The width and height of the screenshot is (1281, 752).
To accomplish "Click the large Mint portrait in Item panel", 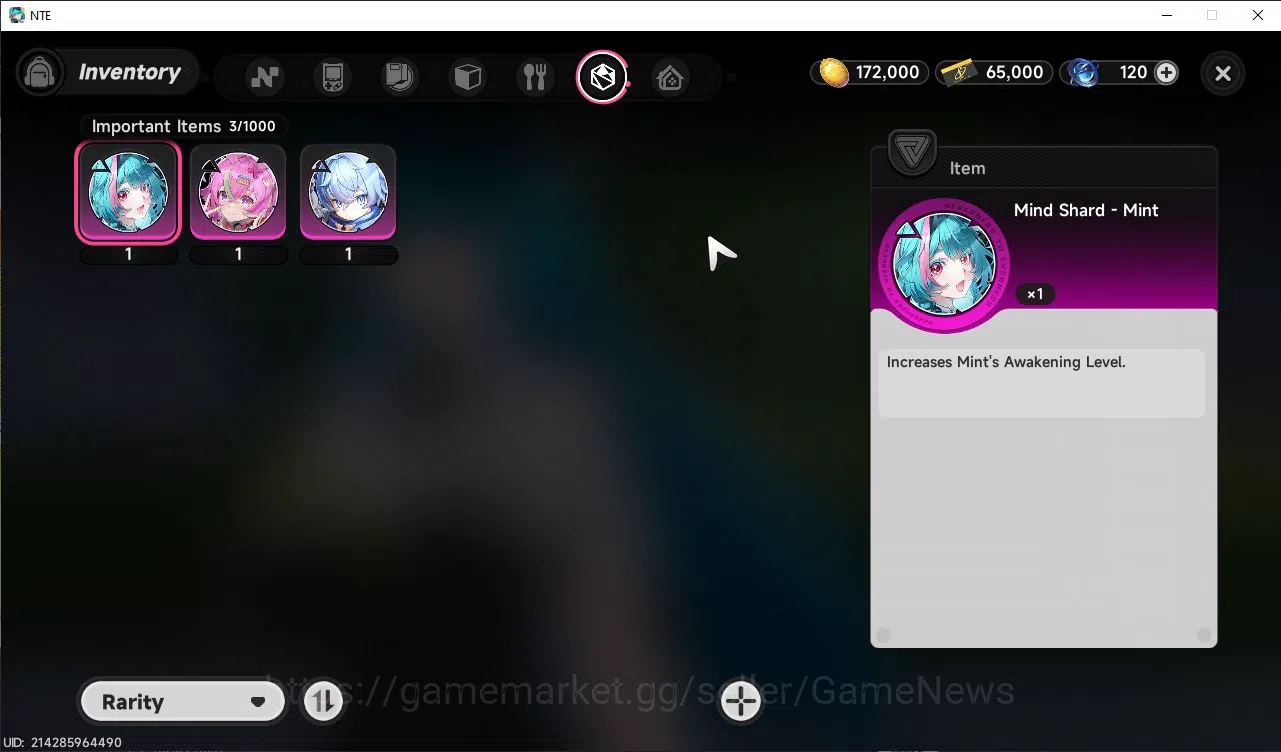I will (944, 265).
